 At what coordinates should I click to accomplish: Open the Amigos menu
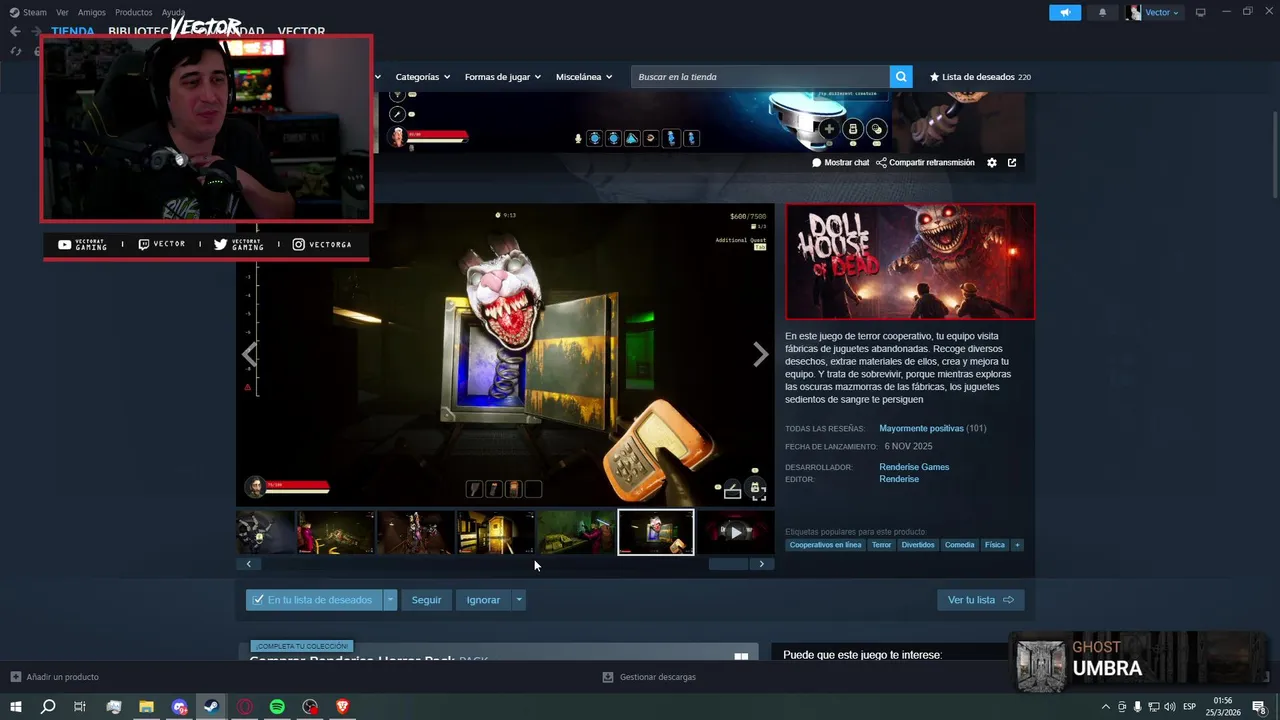pyautogui.click(x=92, y=12)
